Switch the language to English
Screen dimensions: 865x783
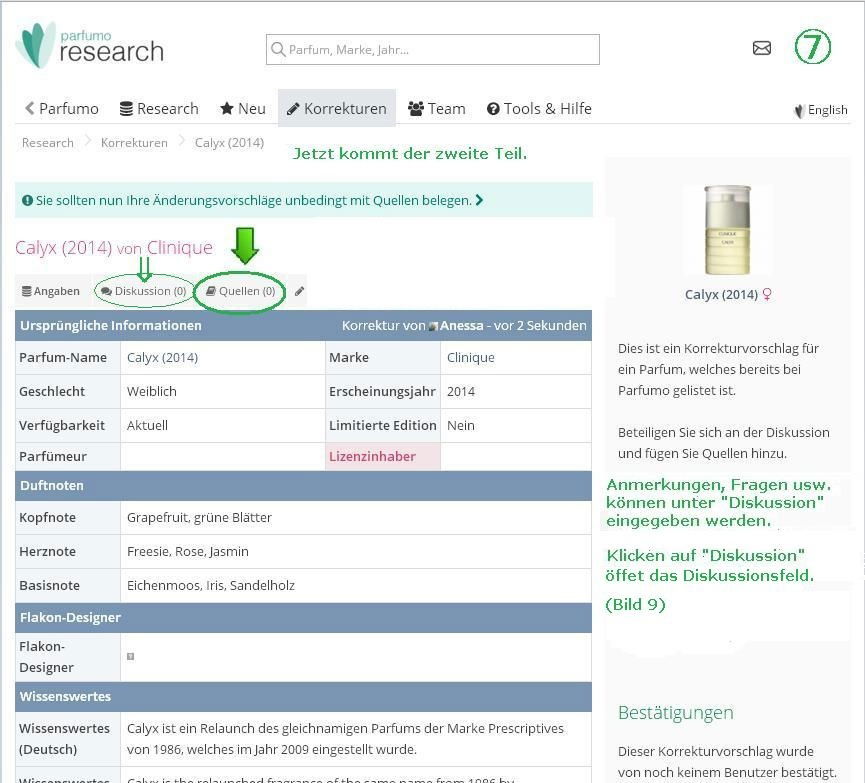click(821, 110)
